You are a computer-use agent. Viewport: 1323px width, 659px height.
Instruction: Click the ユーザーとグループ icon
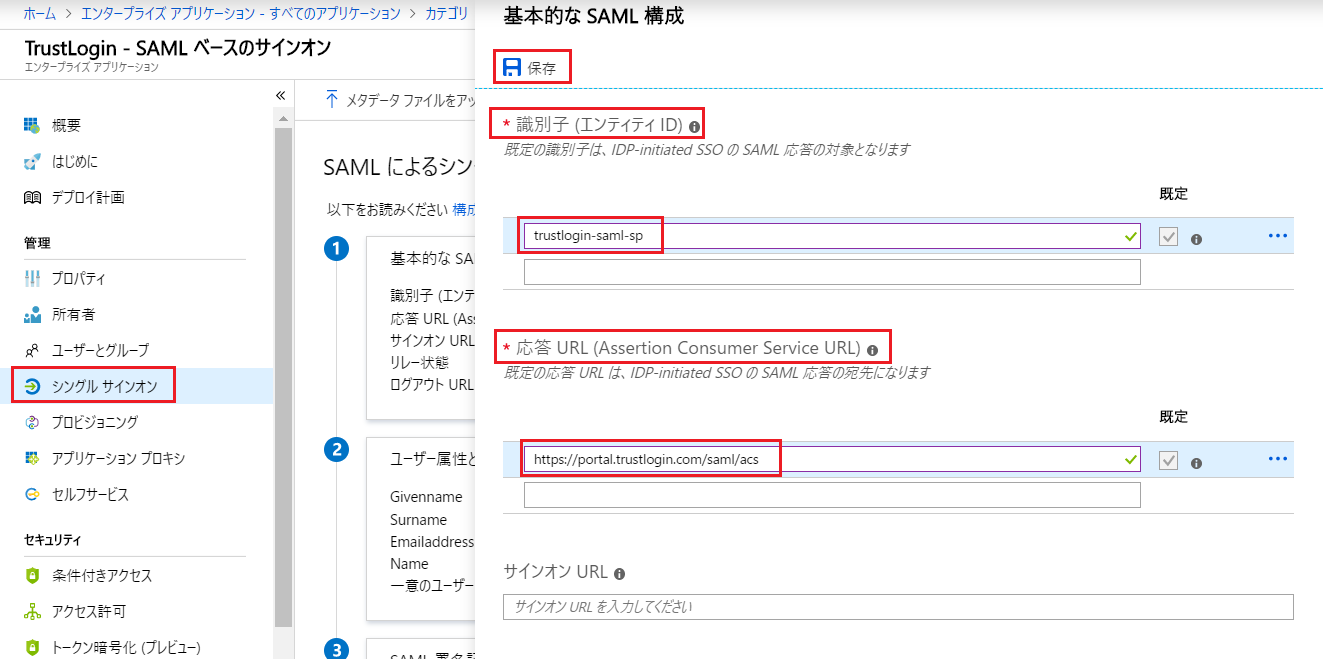pyautogui.click(x=32, y=350)
